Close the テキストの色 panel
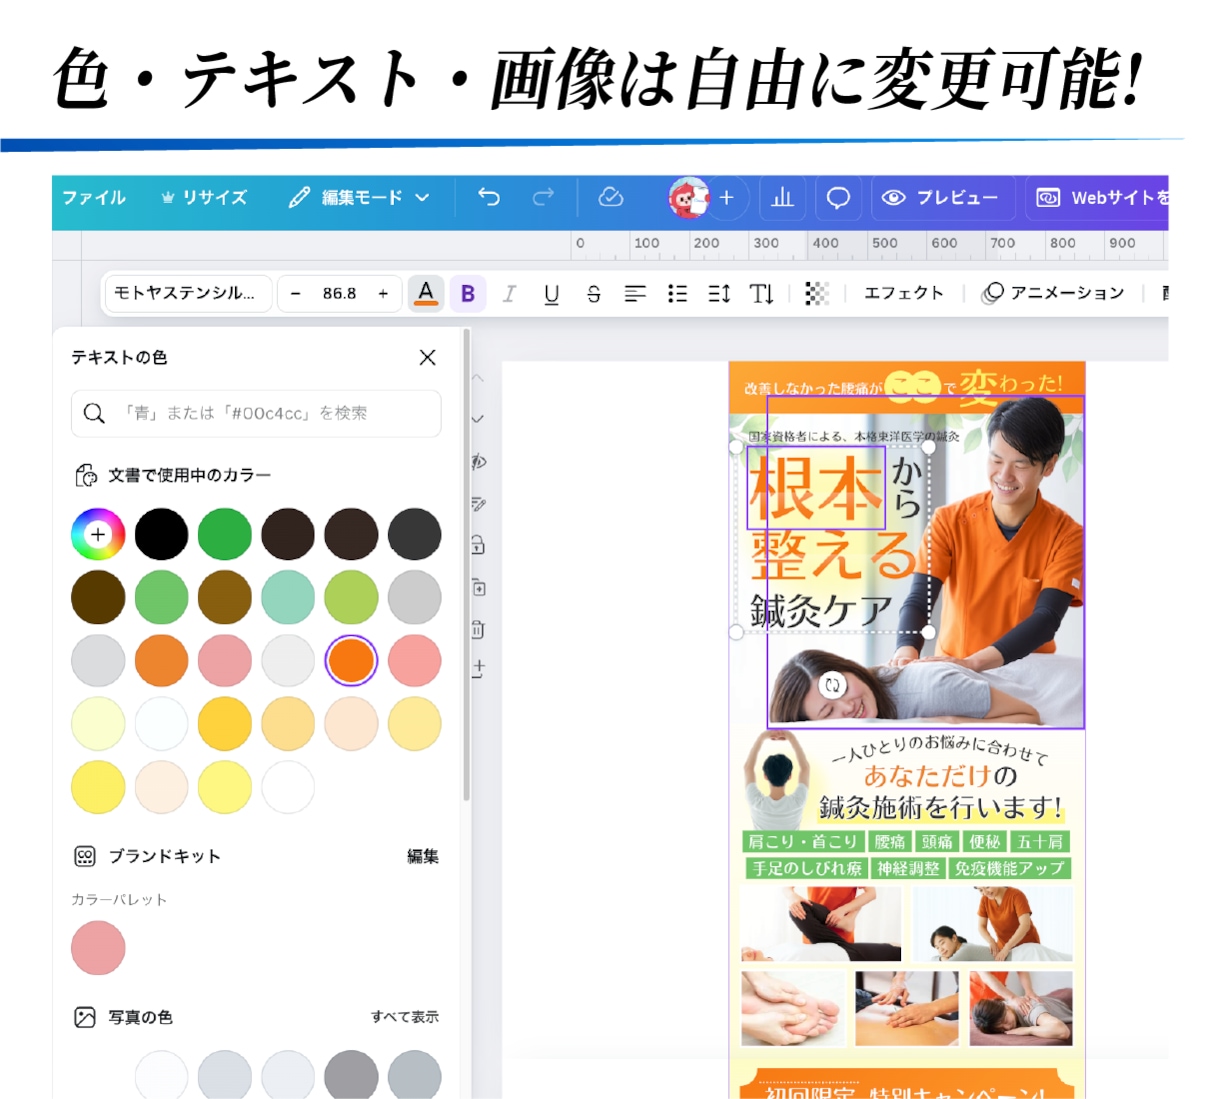Viewport: 1220px width, 1099px height. [x=427, y=357]
